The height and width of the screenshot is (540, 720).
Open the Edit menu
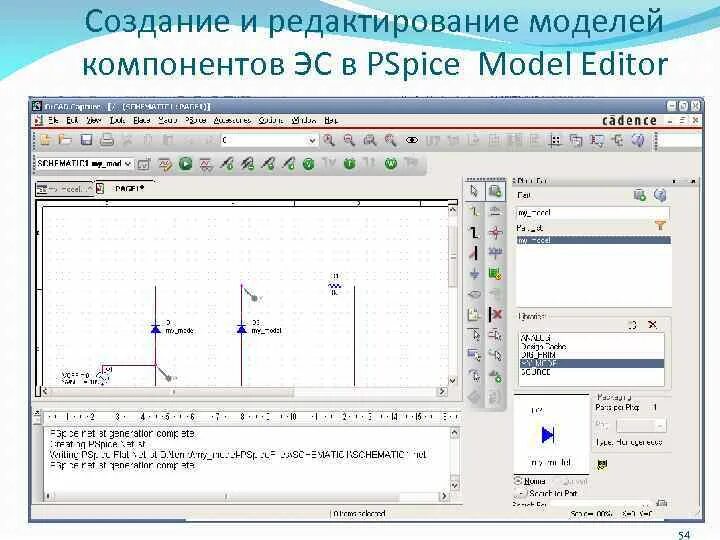pos(73,120)
